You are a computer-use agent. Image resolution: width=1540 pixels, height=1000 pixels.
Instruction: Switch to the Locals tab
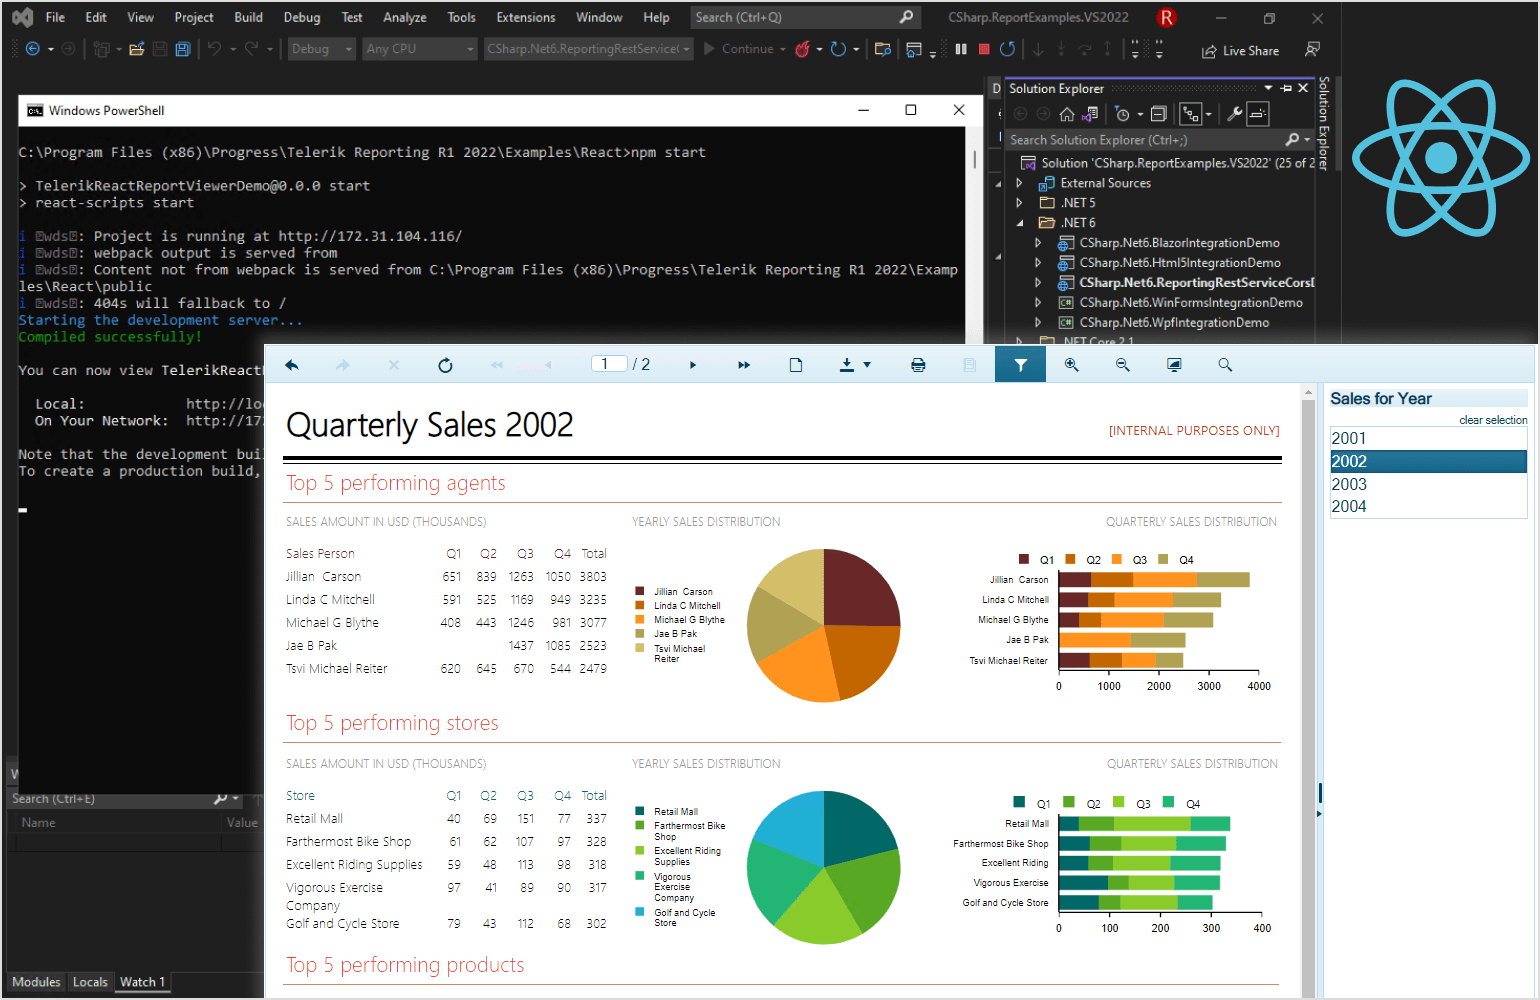tap(90, 982)
